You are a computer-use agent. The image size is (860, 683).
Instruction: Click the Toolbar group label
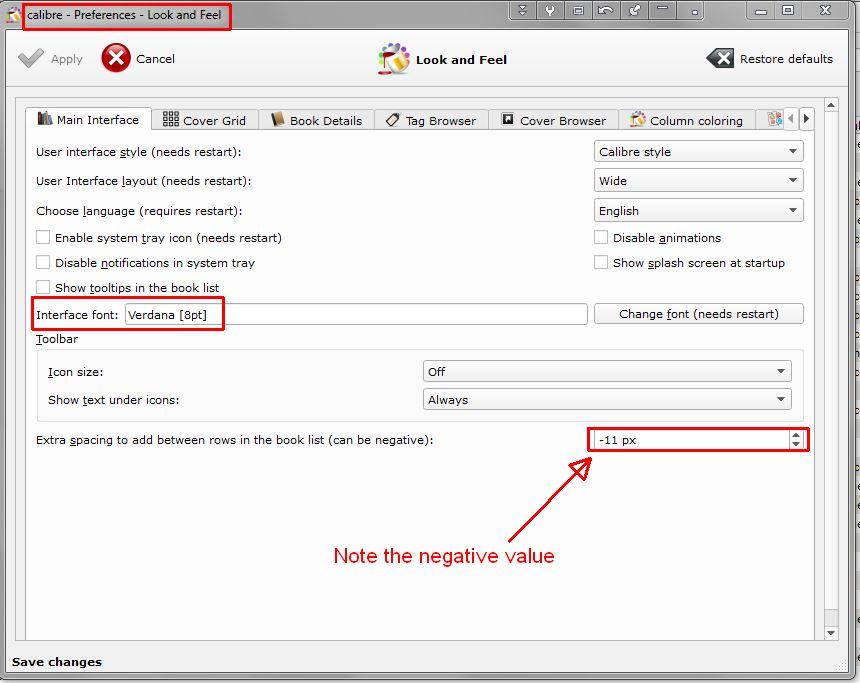(x=57, y=339)
